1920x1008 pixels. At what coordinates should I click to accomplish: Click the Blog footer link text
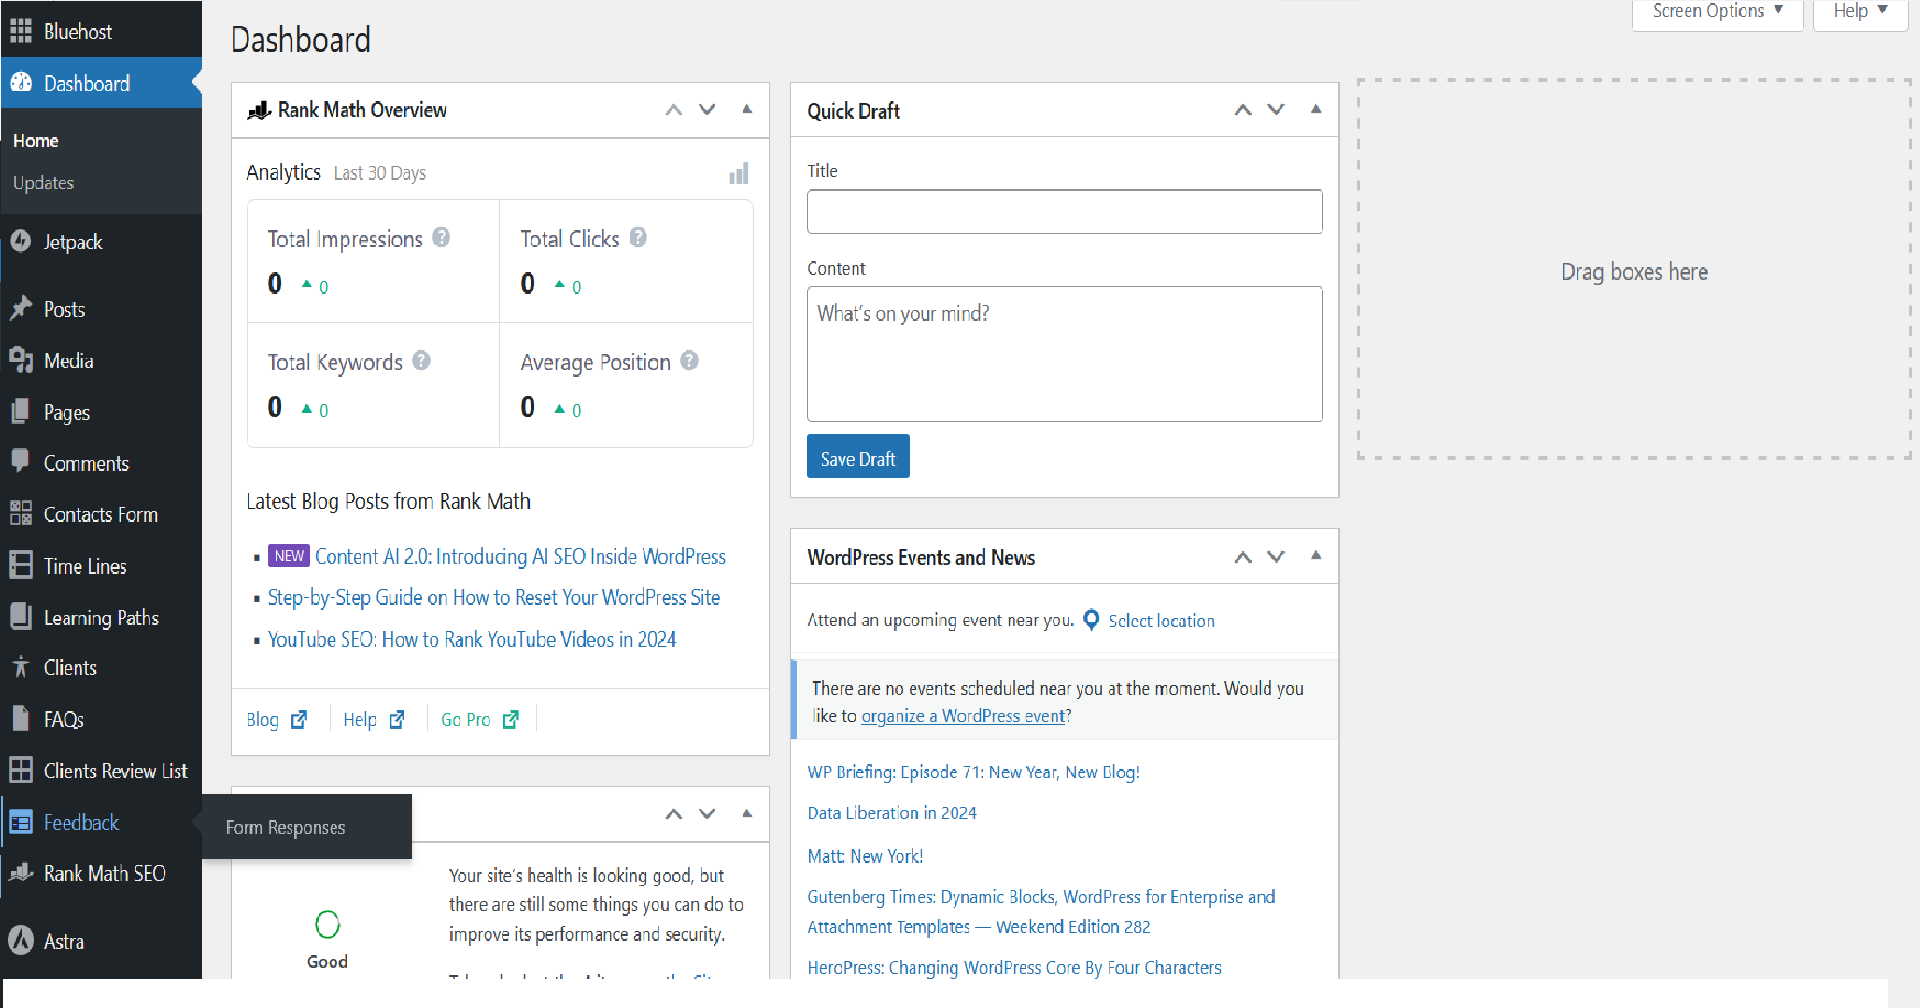(x=262, y=720)
